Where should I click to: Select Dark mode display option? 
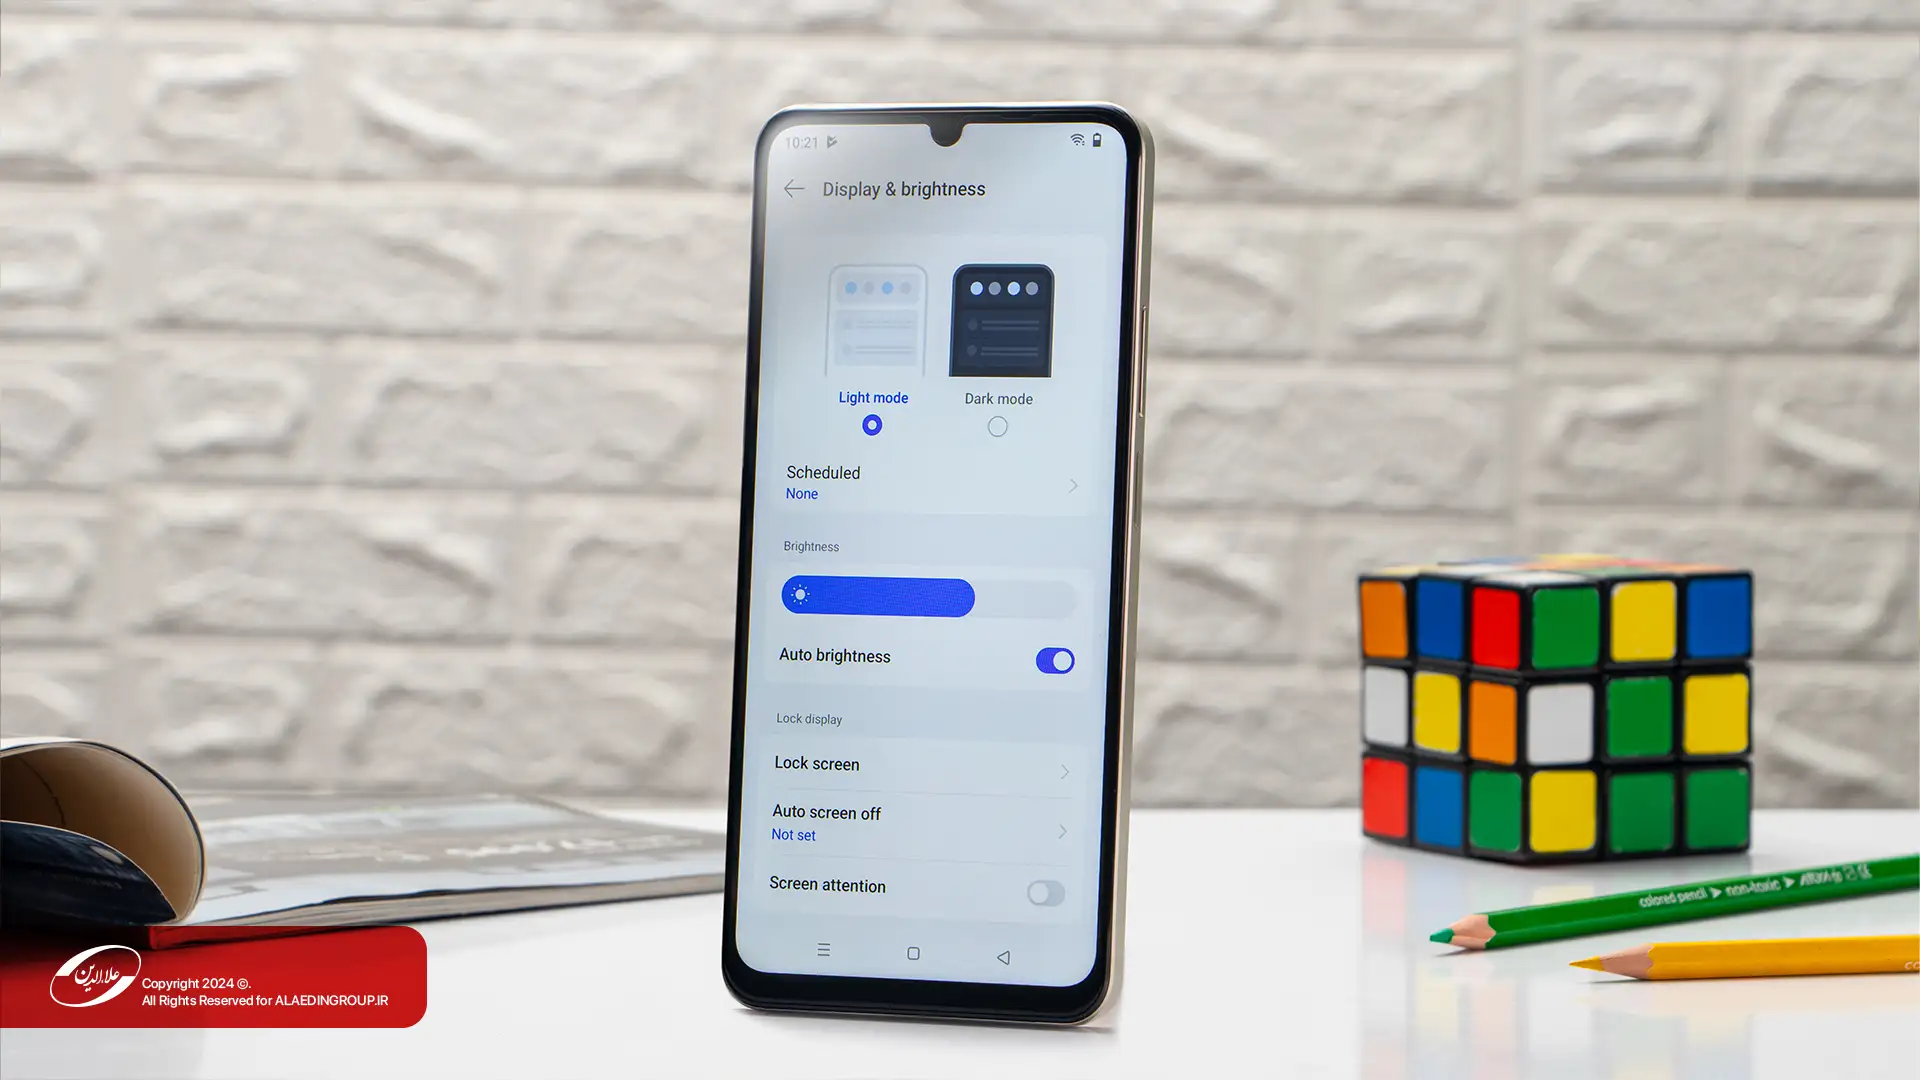(x=997, y=425)
